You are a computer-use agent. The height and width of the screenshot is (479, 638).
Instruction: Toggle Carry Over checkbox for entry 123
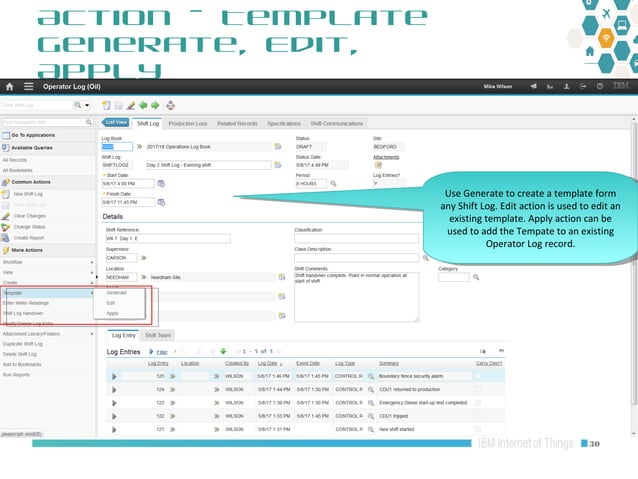[x=478, y=403]
